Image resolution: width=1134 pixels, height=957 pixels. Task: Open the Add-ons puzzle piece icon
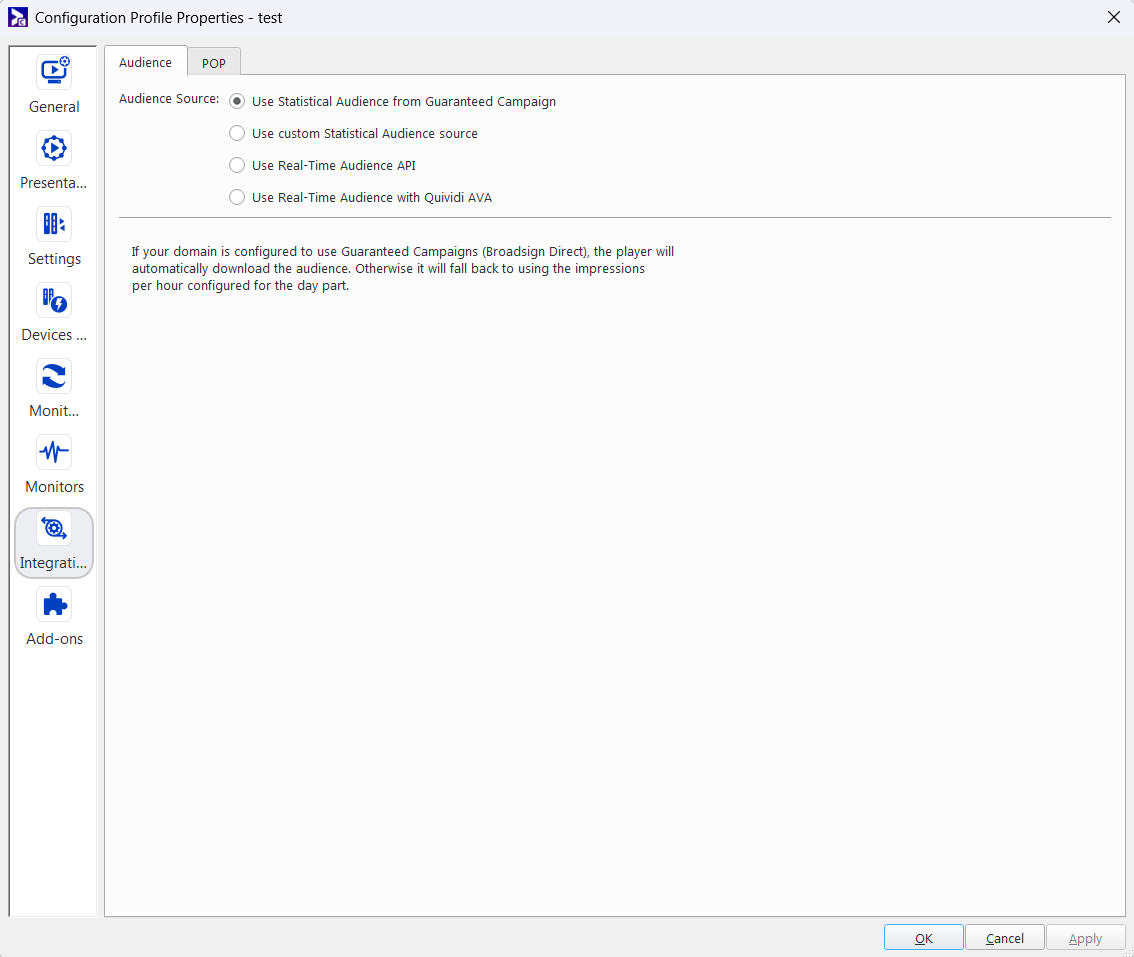[x=54, y=605]
